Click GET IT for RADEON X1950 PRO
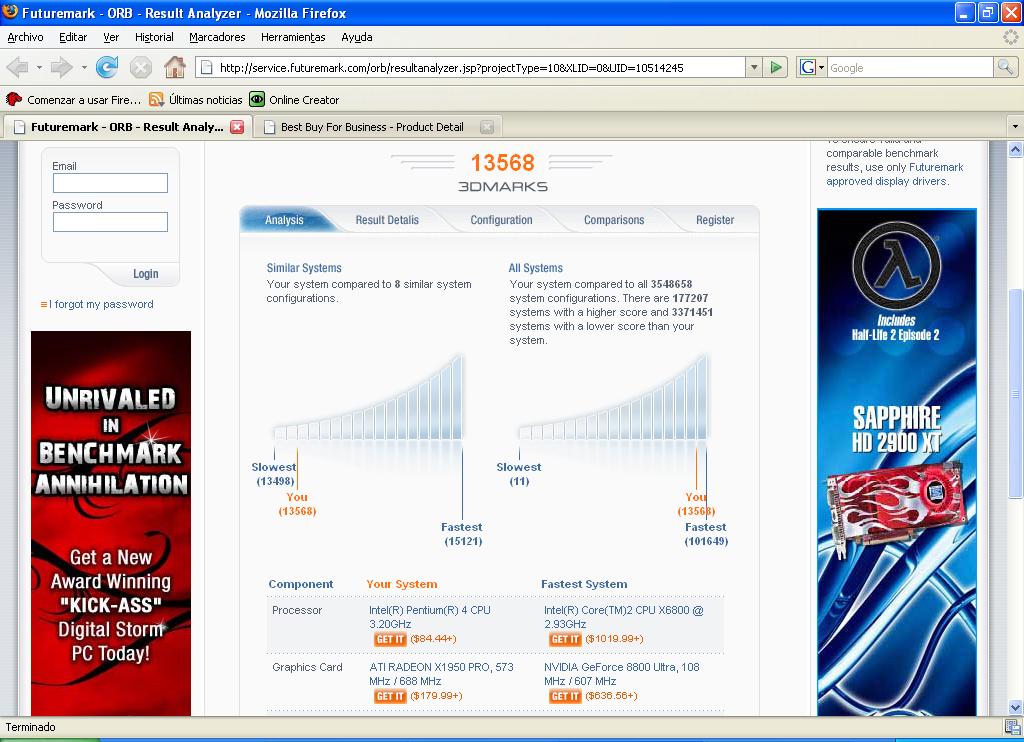 (x=391, y=696)
